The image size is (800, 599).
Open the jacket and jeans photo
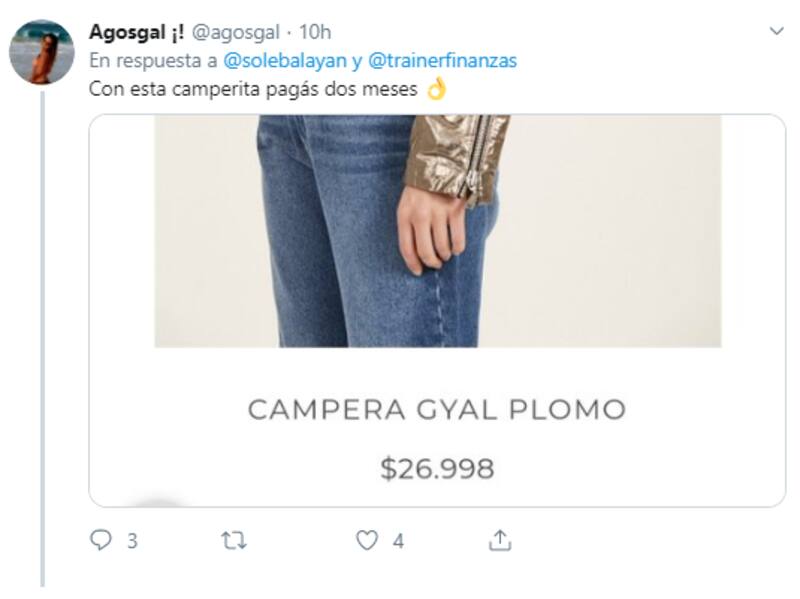click(x=438, y=231)
